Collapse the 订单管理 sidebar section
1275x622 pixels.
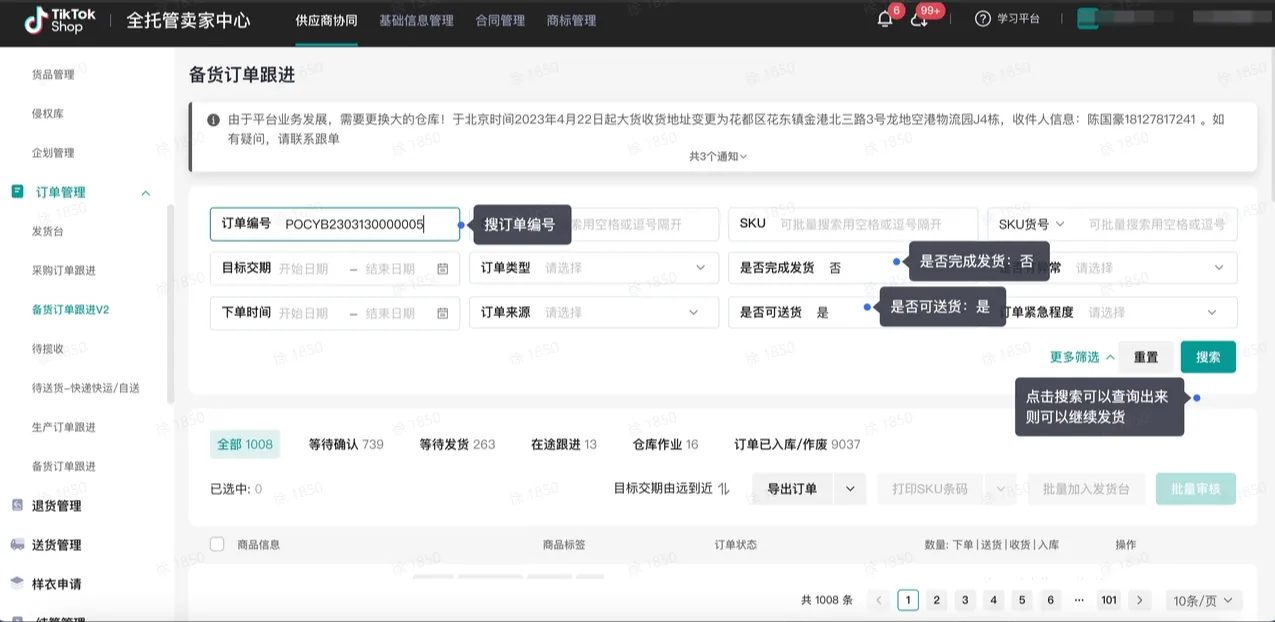point(145,192)
